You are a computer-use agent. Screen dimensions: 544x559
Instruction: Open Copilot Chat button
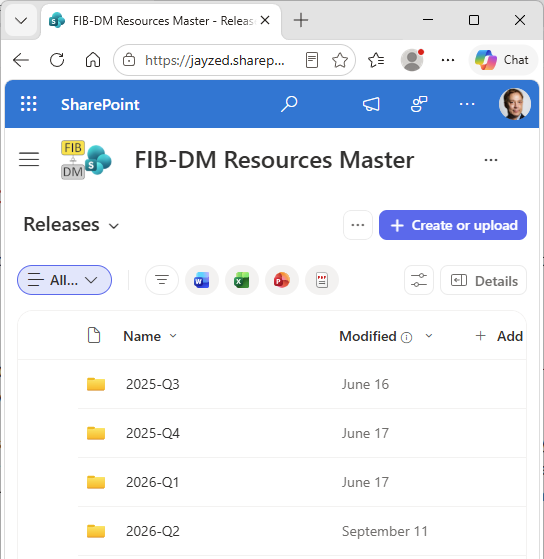click(x=503, y=60)
